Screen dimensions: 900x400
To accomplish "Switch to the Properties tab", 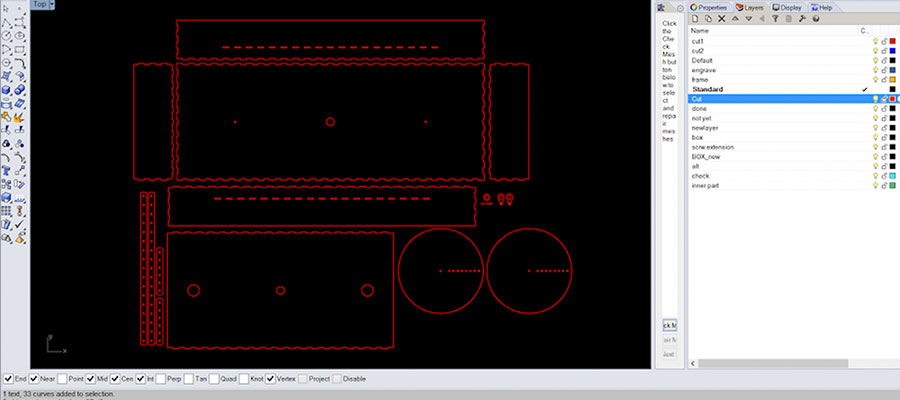I will point(709,7).
